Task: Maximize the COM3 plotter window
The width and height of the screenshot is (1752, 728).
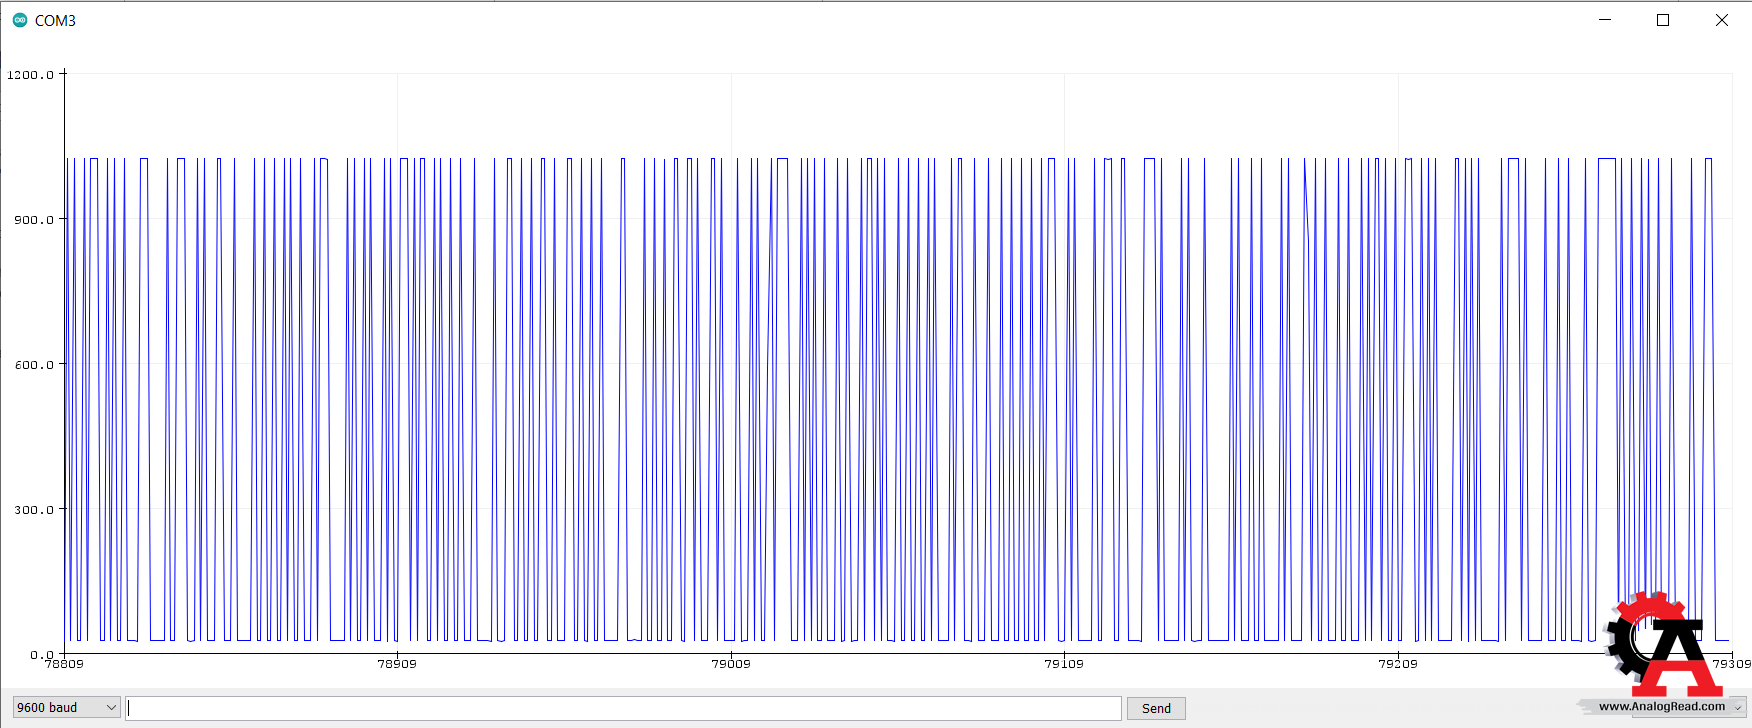Action: point(1663,20)
